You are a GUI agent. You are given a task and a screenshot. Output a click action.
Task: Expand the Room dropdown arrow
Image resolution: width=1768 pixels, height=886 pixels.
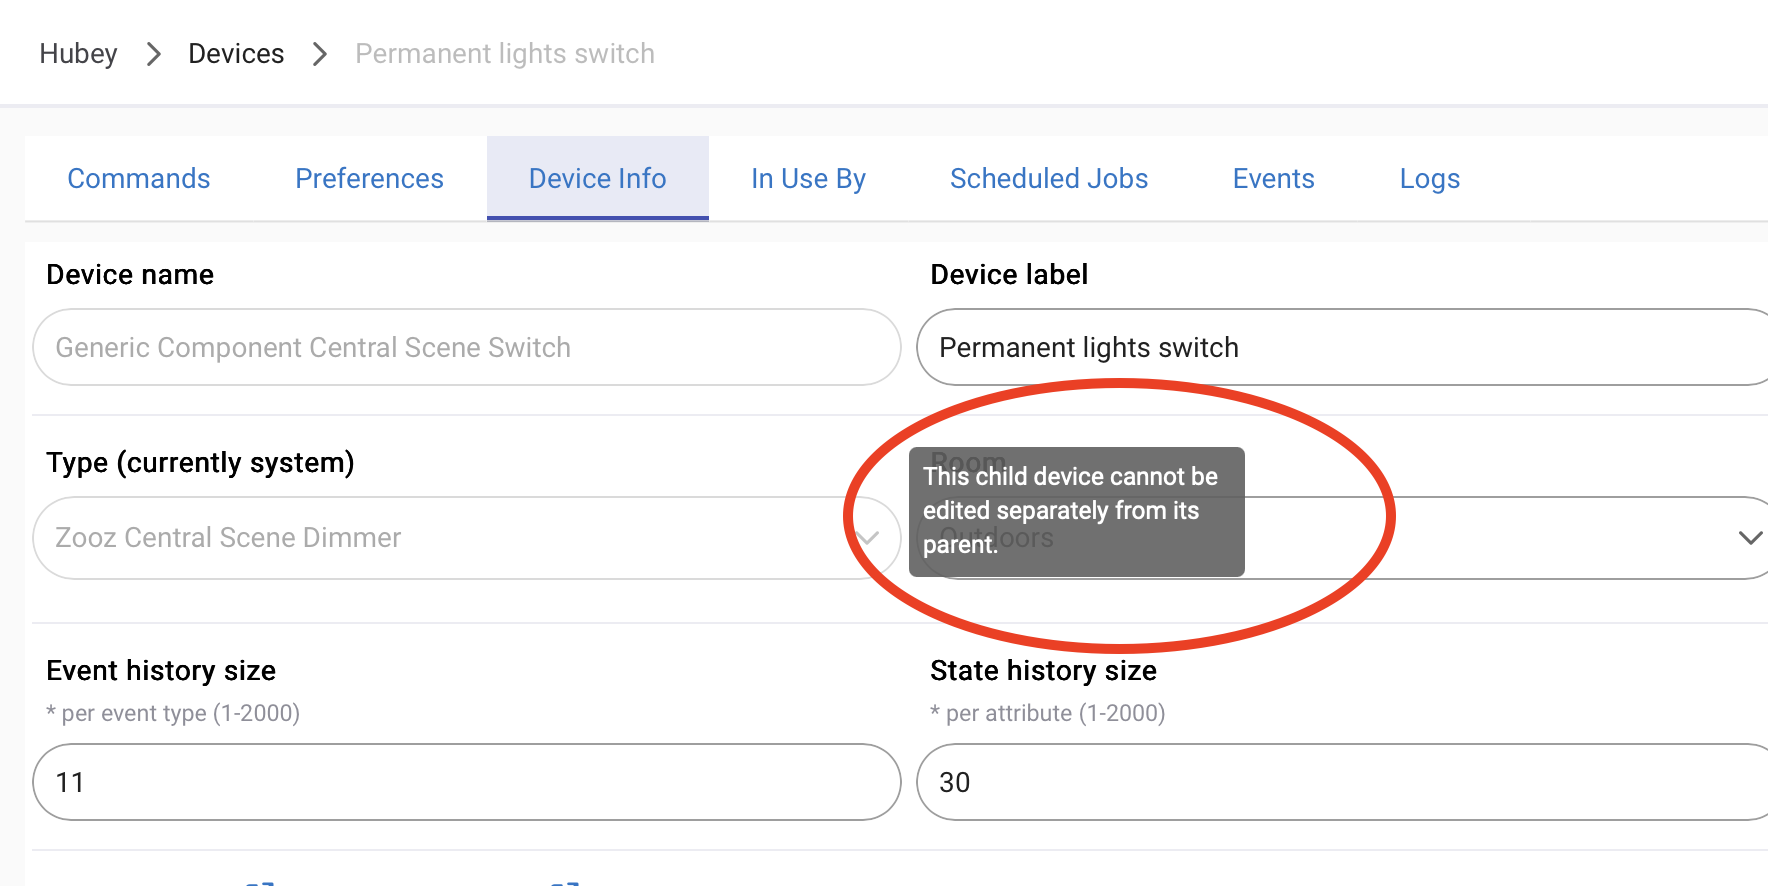tap(1749, 538)
